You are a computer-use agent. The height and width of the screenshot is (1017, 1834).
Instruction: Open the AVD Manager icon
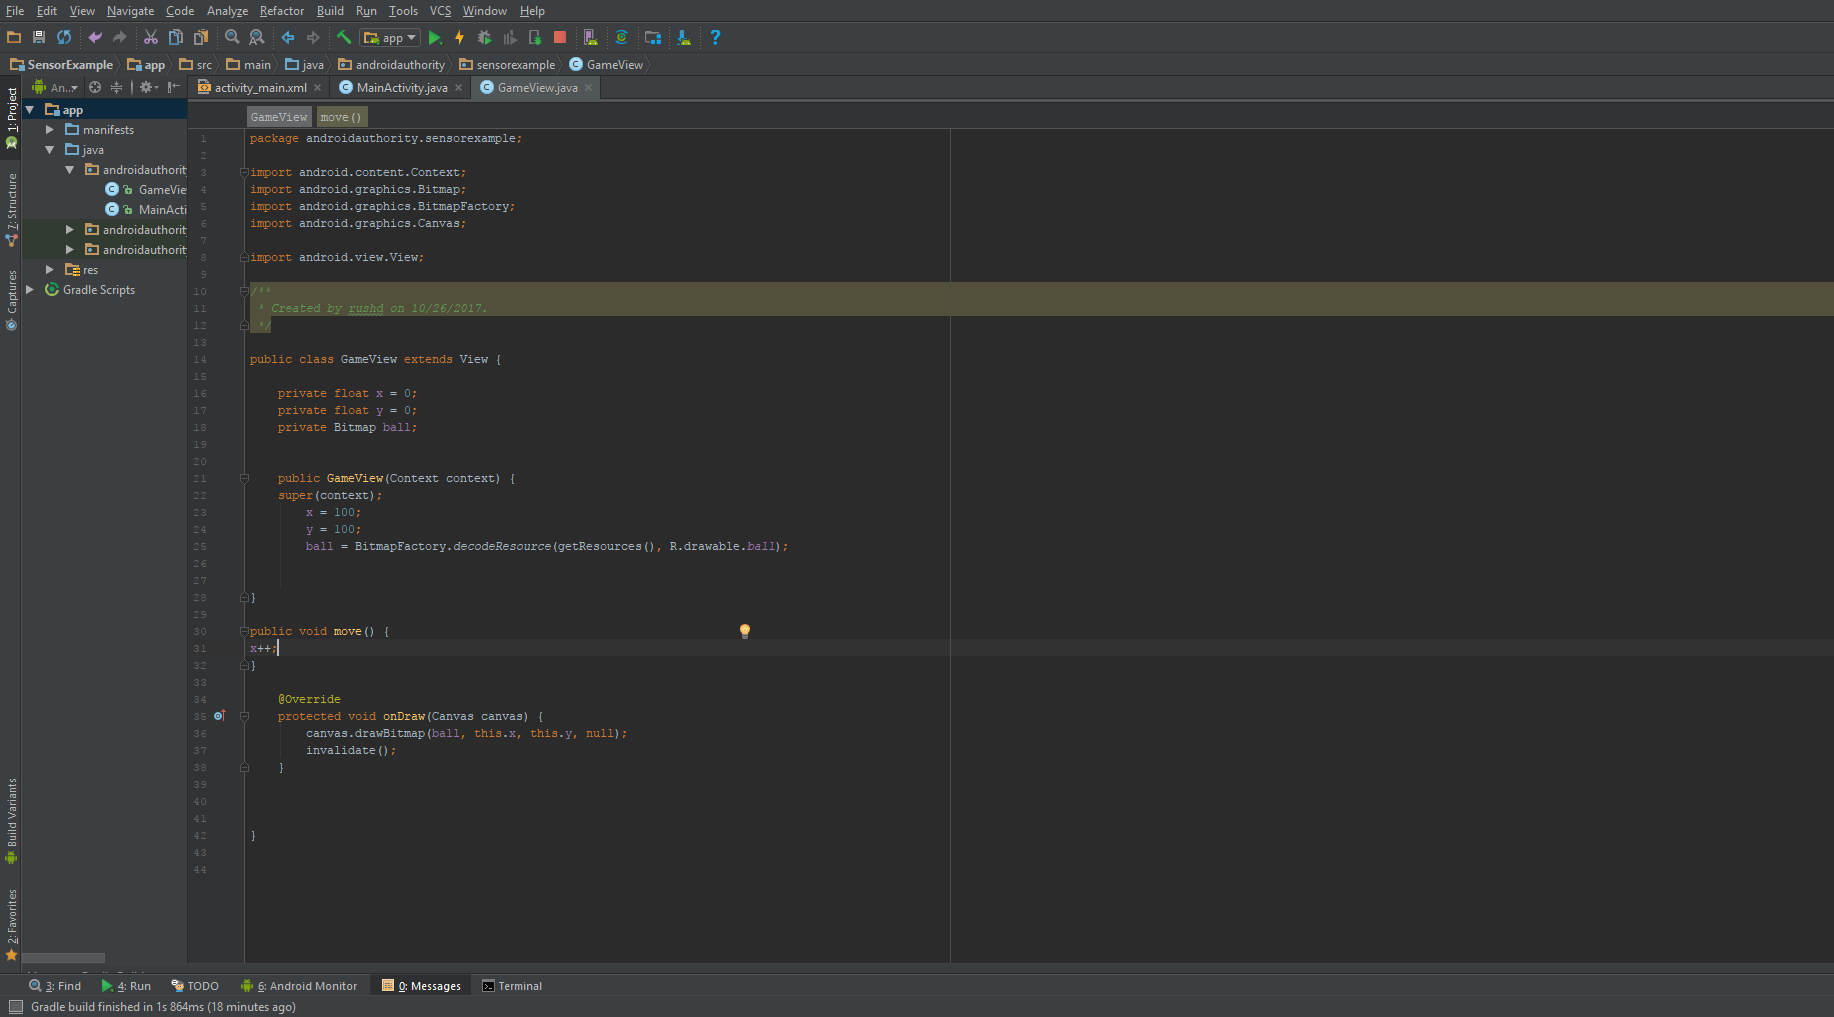(x=591, y=38)
